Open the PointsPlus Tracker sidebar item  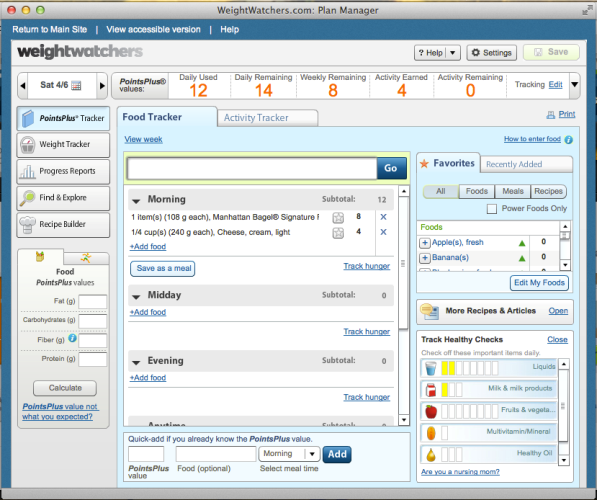tap(63, 118)
